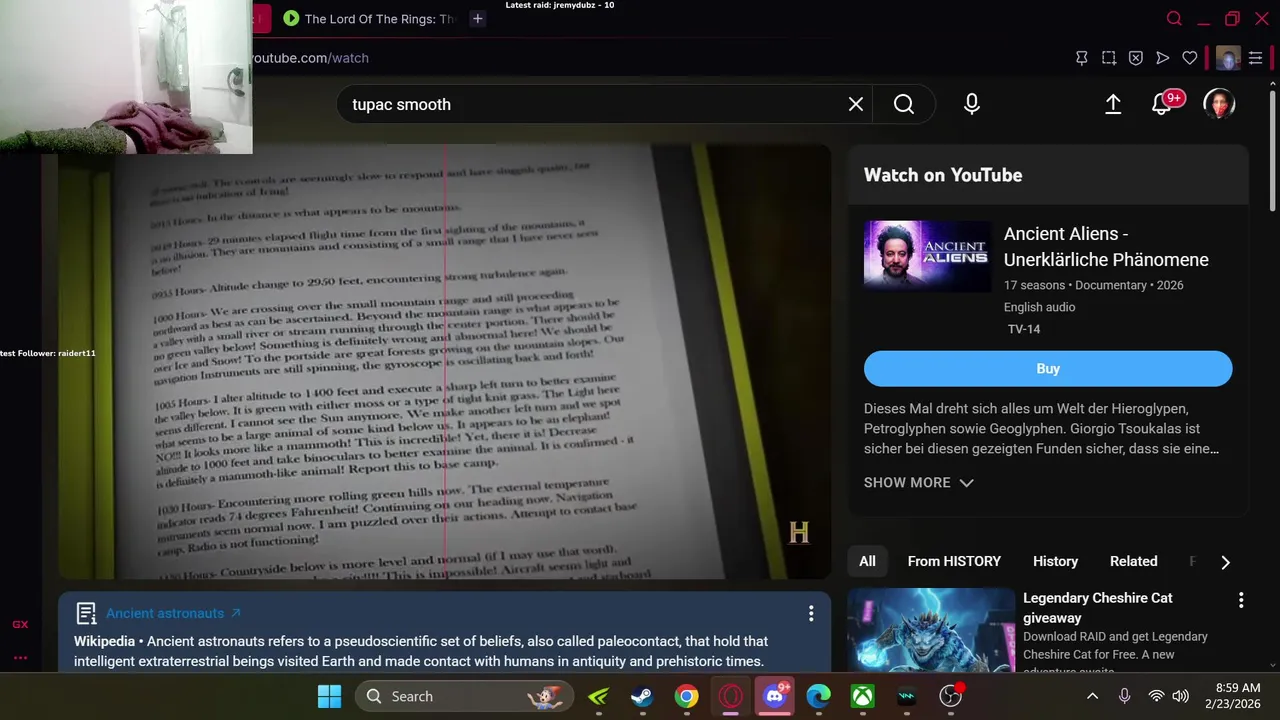Bookmark the page with the heart icon
1280x720 pixels.
point(1190,58)
